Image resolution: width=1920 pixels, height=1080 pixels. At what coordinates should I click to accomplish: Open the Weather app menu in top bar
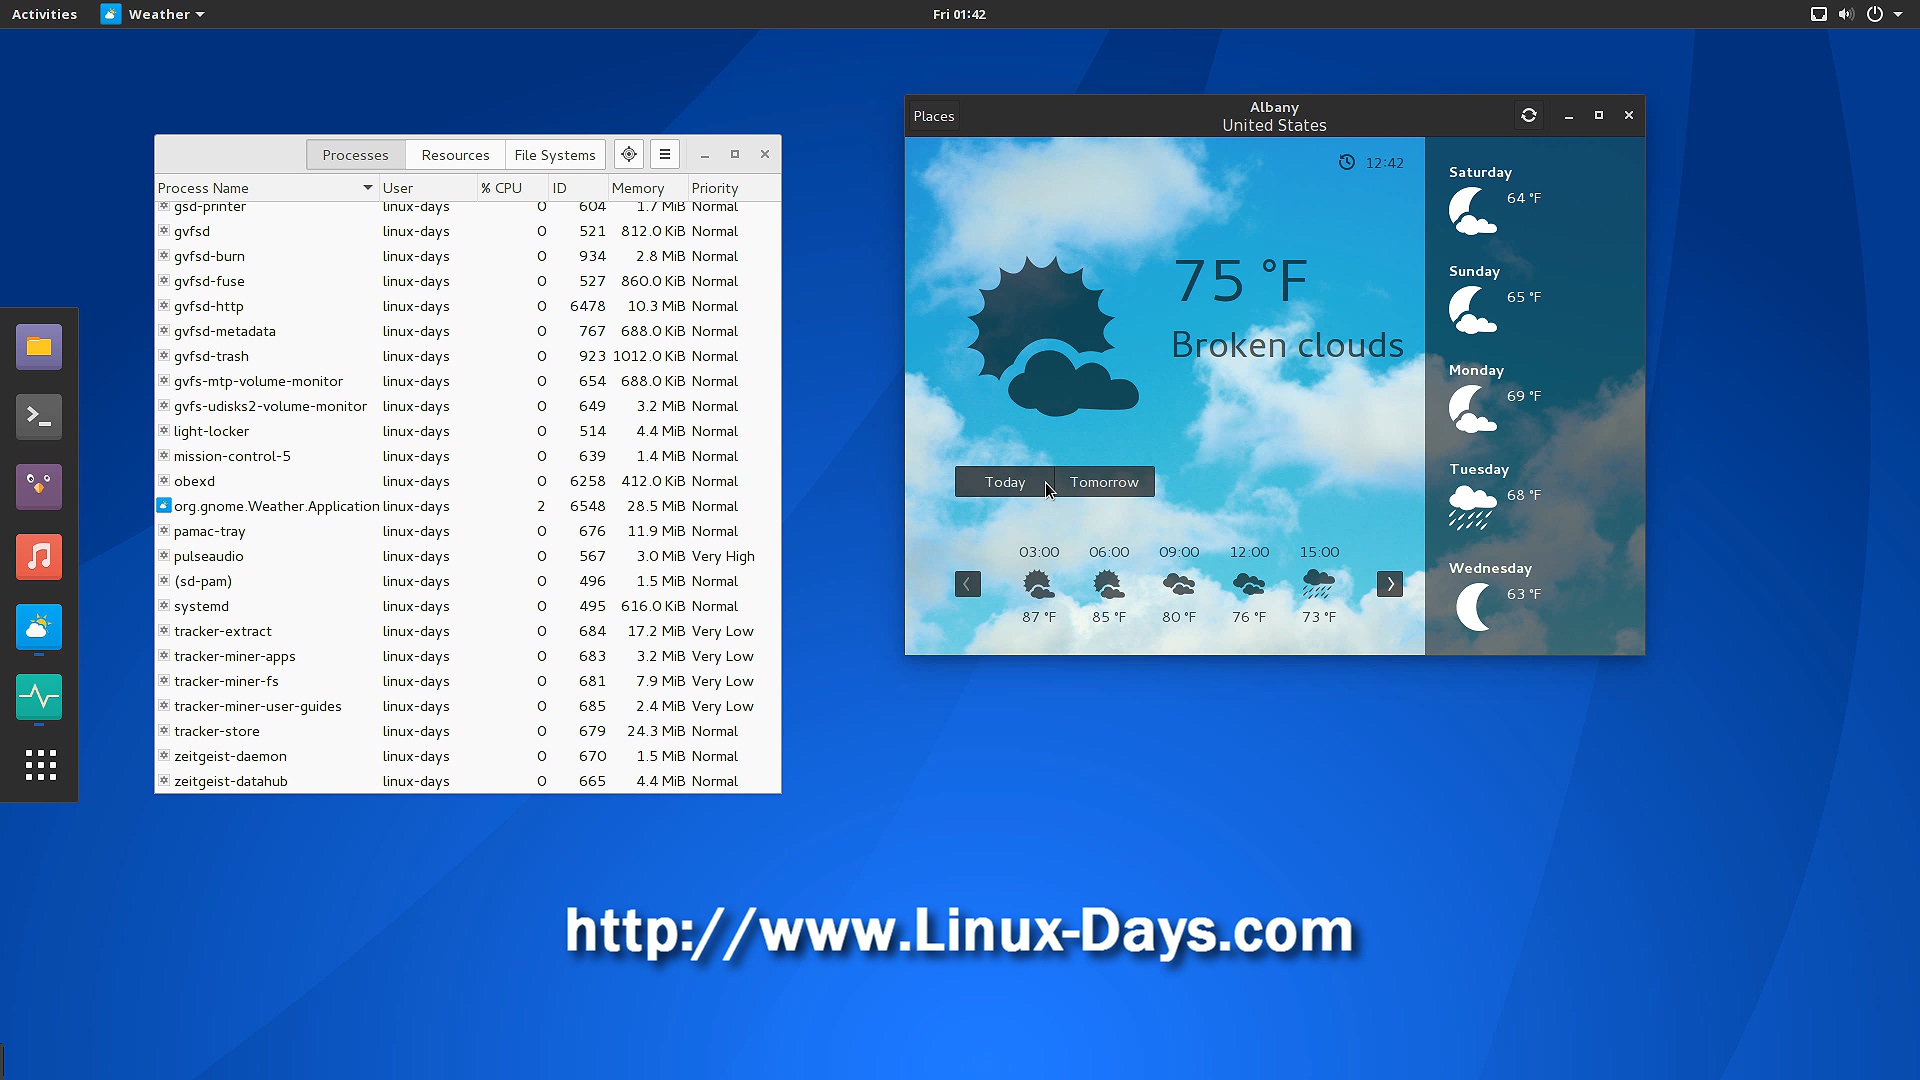153,14
